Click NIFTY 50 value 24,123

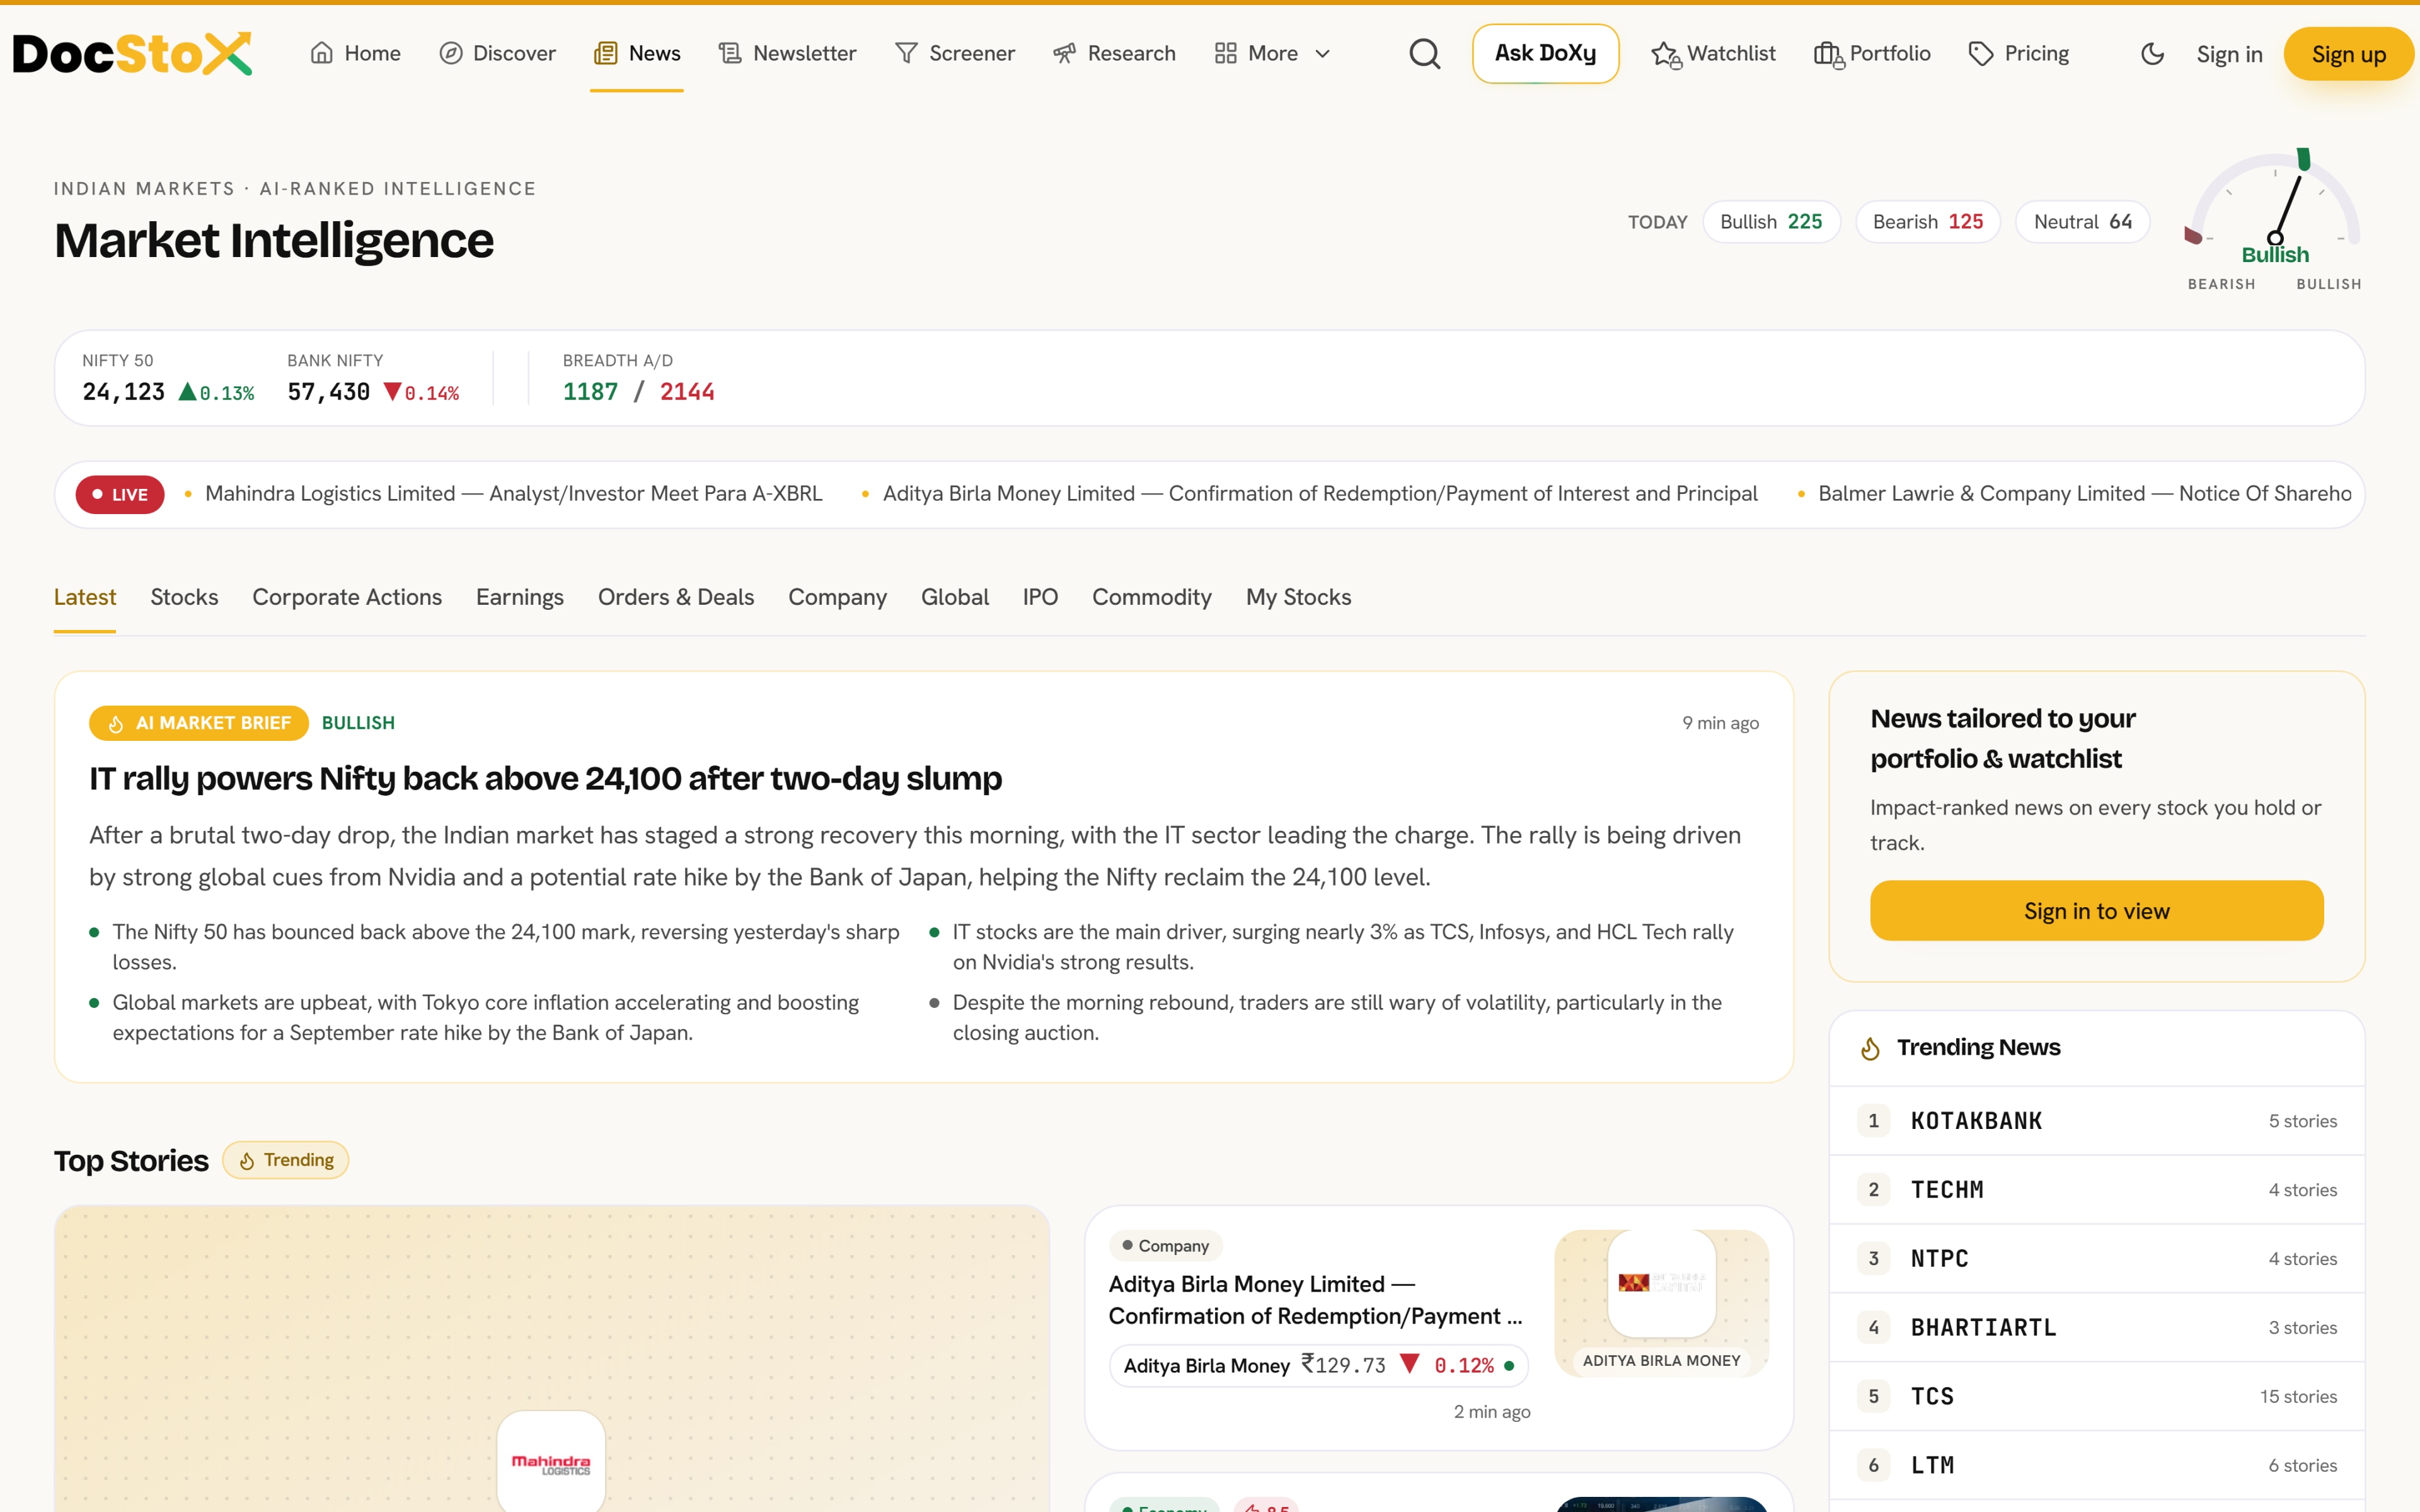point(124,392)
